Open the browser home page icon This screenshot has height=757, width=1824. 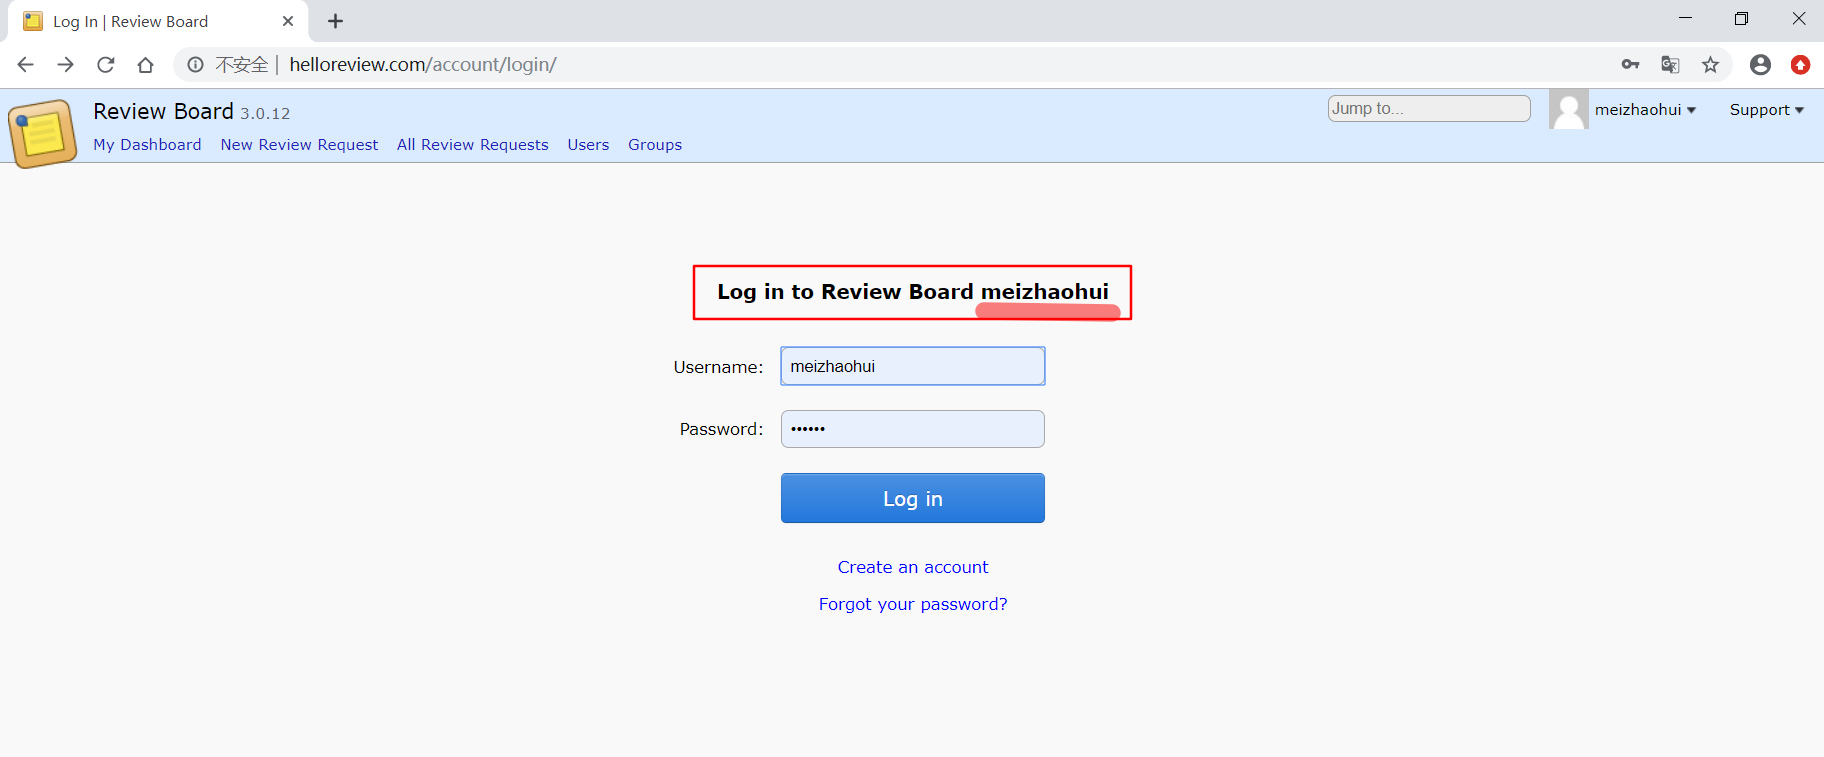[145, 65]
